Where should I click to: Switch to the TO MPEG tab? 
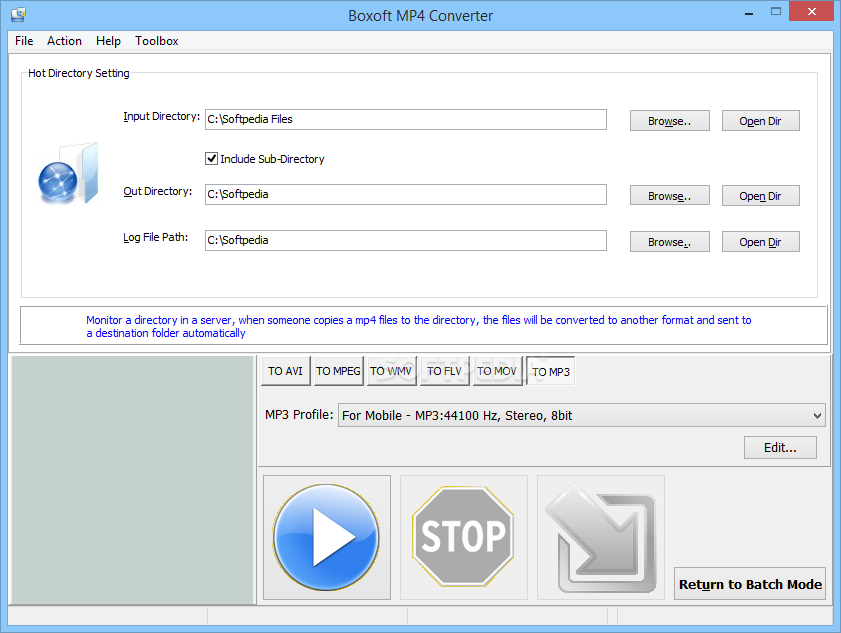[x=338, y=371]
